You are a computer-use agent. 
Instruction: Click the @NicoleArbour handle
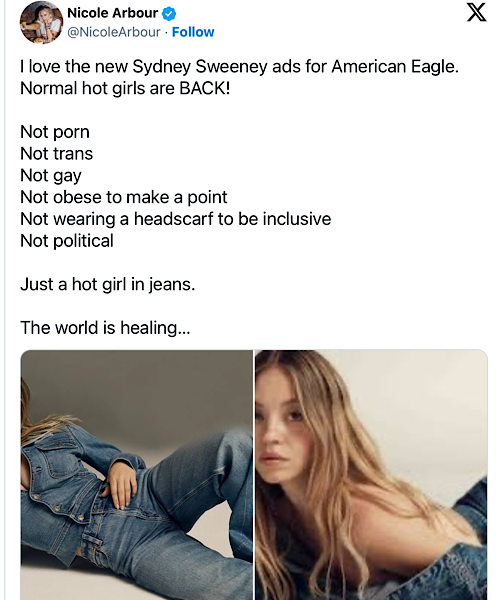pyautogui.click(x=114, y=32)
